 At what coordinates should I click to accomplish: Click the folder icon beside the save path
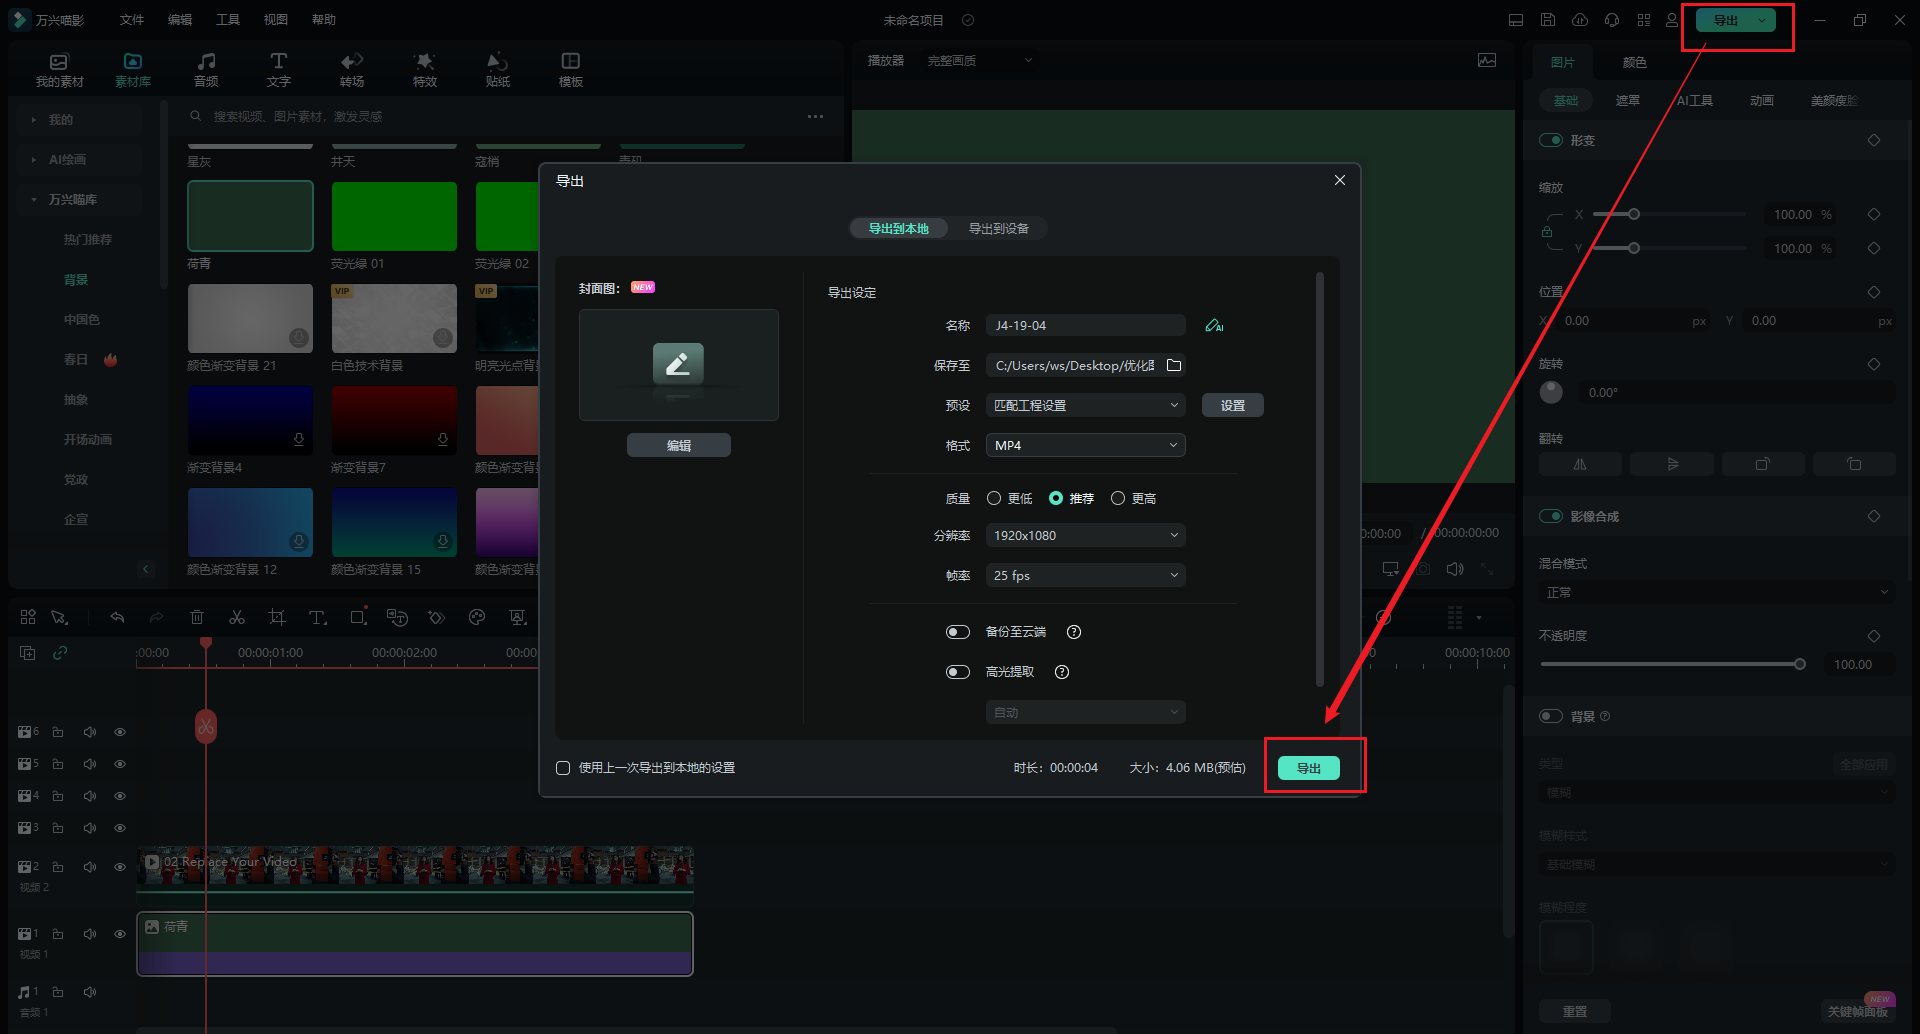tap(1174, 366)
